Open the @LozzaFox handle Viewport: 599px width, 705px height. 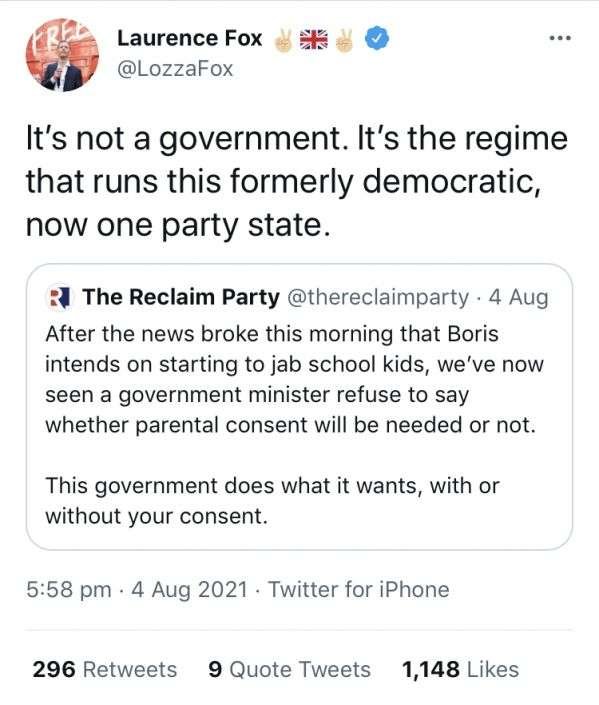[175, 69]
